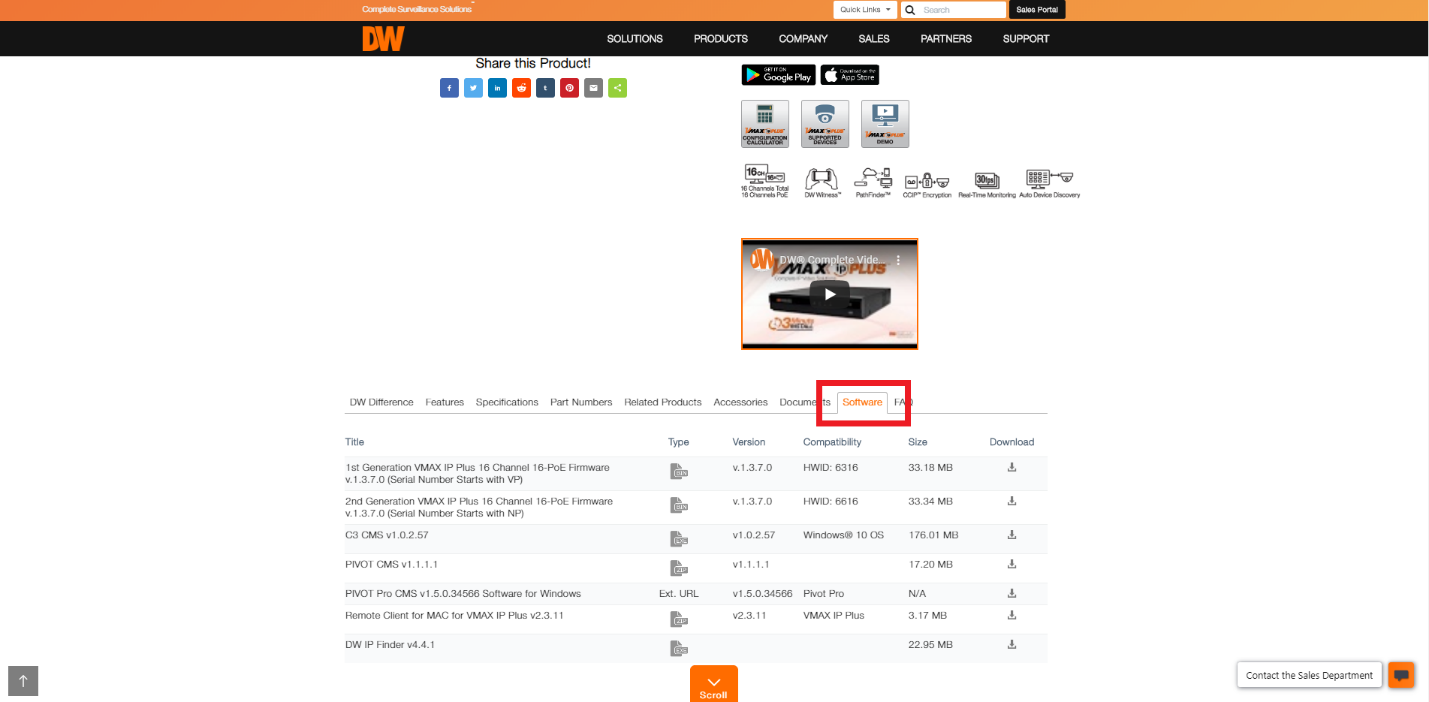
Task: Download Remote Client for MAC
Action: 1012,615
